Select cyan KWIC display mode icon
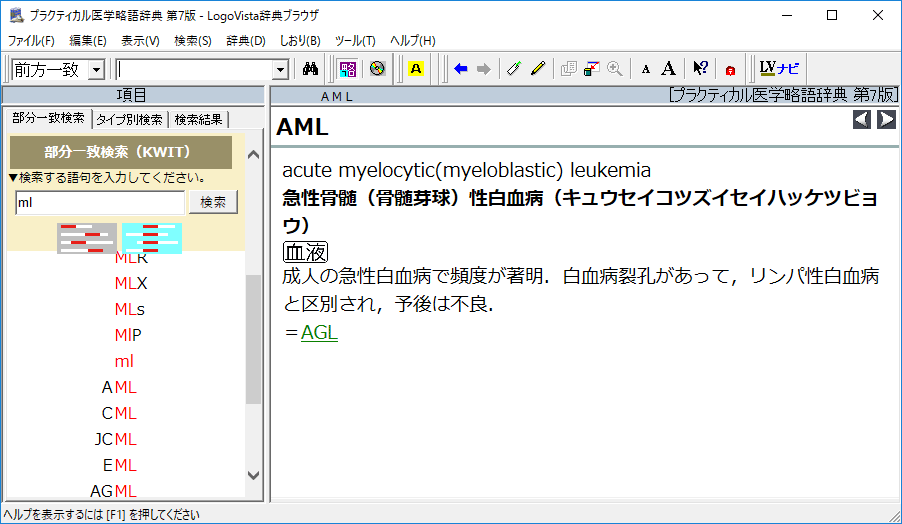 coord(152,238)
